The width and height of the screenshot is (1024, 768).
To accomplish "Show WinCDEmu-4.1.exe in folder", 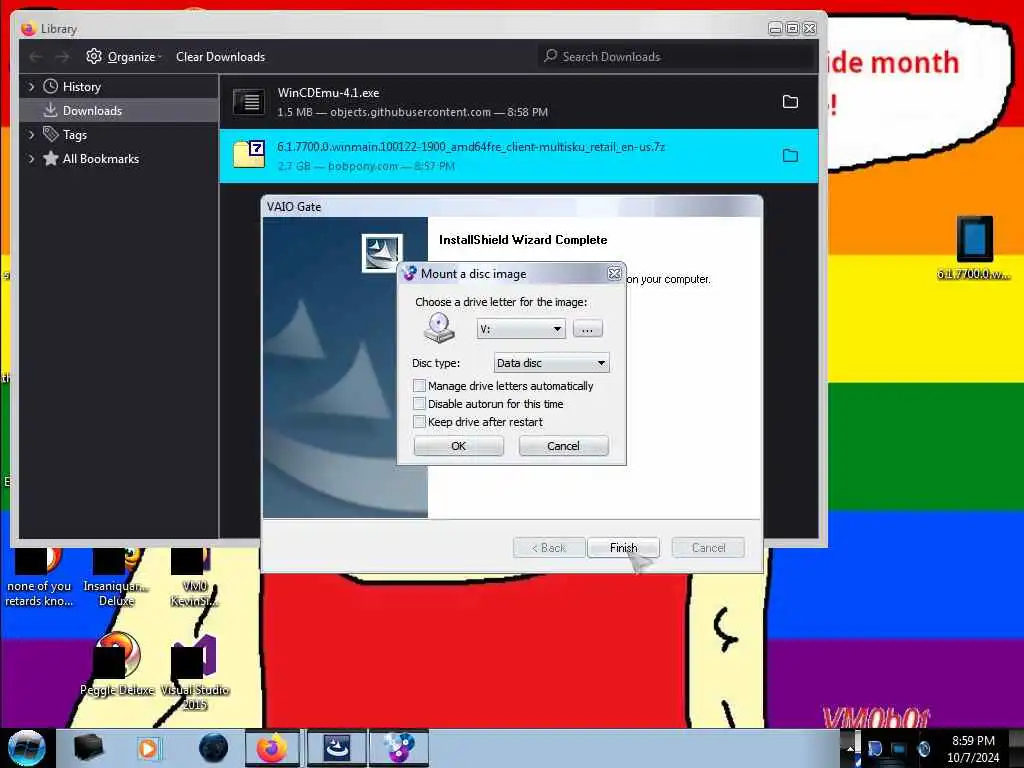I will (x=790, y=102).
